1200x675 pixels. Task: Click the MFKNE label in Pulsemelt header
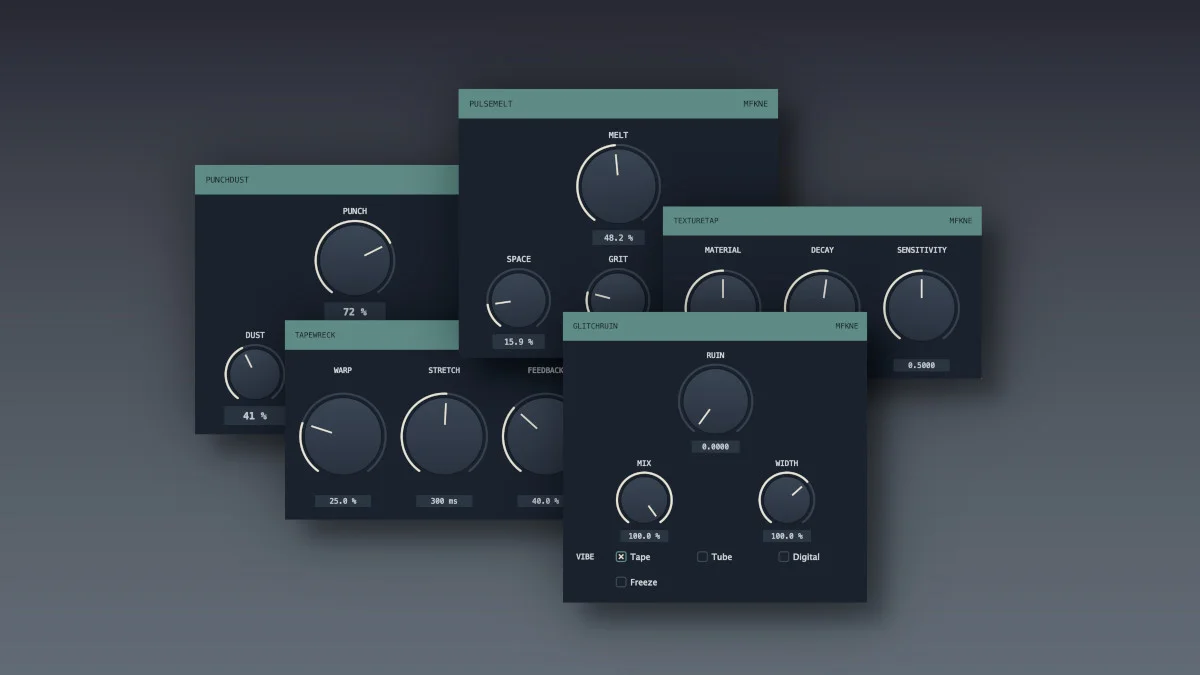(755, 104)
